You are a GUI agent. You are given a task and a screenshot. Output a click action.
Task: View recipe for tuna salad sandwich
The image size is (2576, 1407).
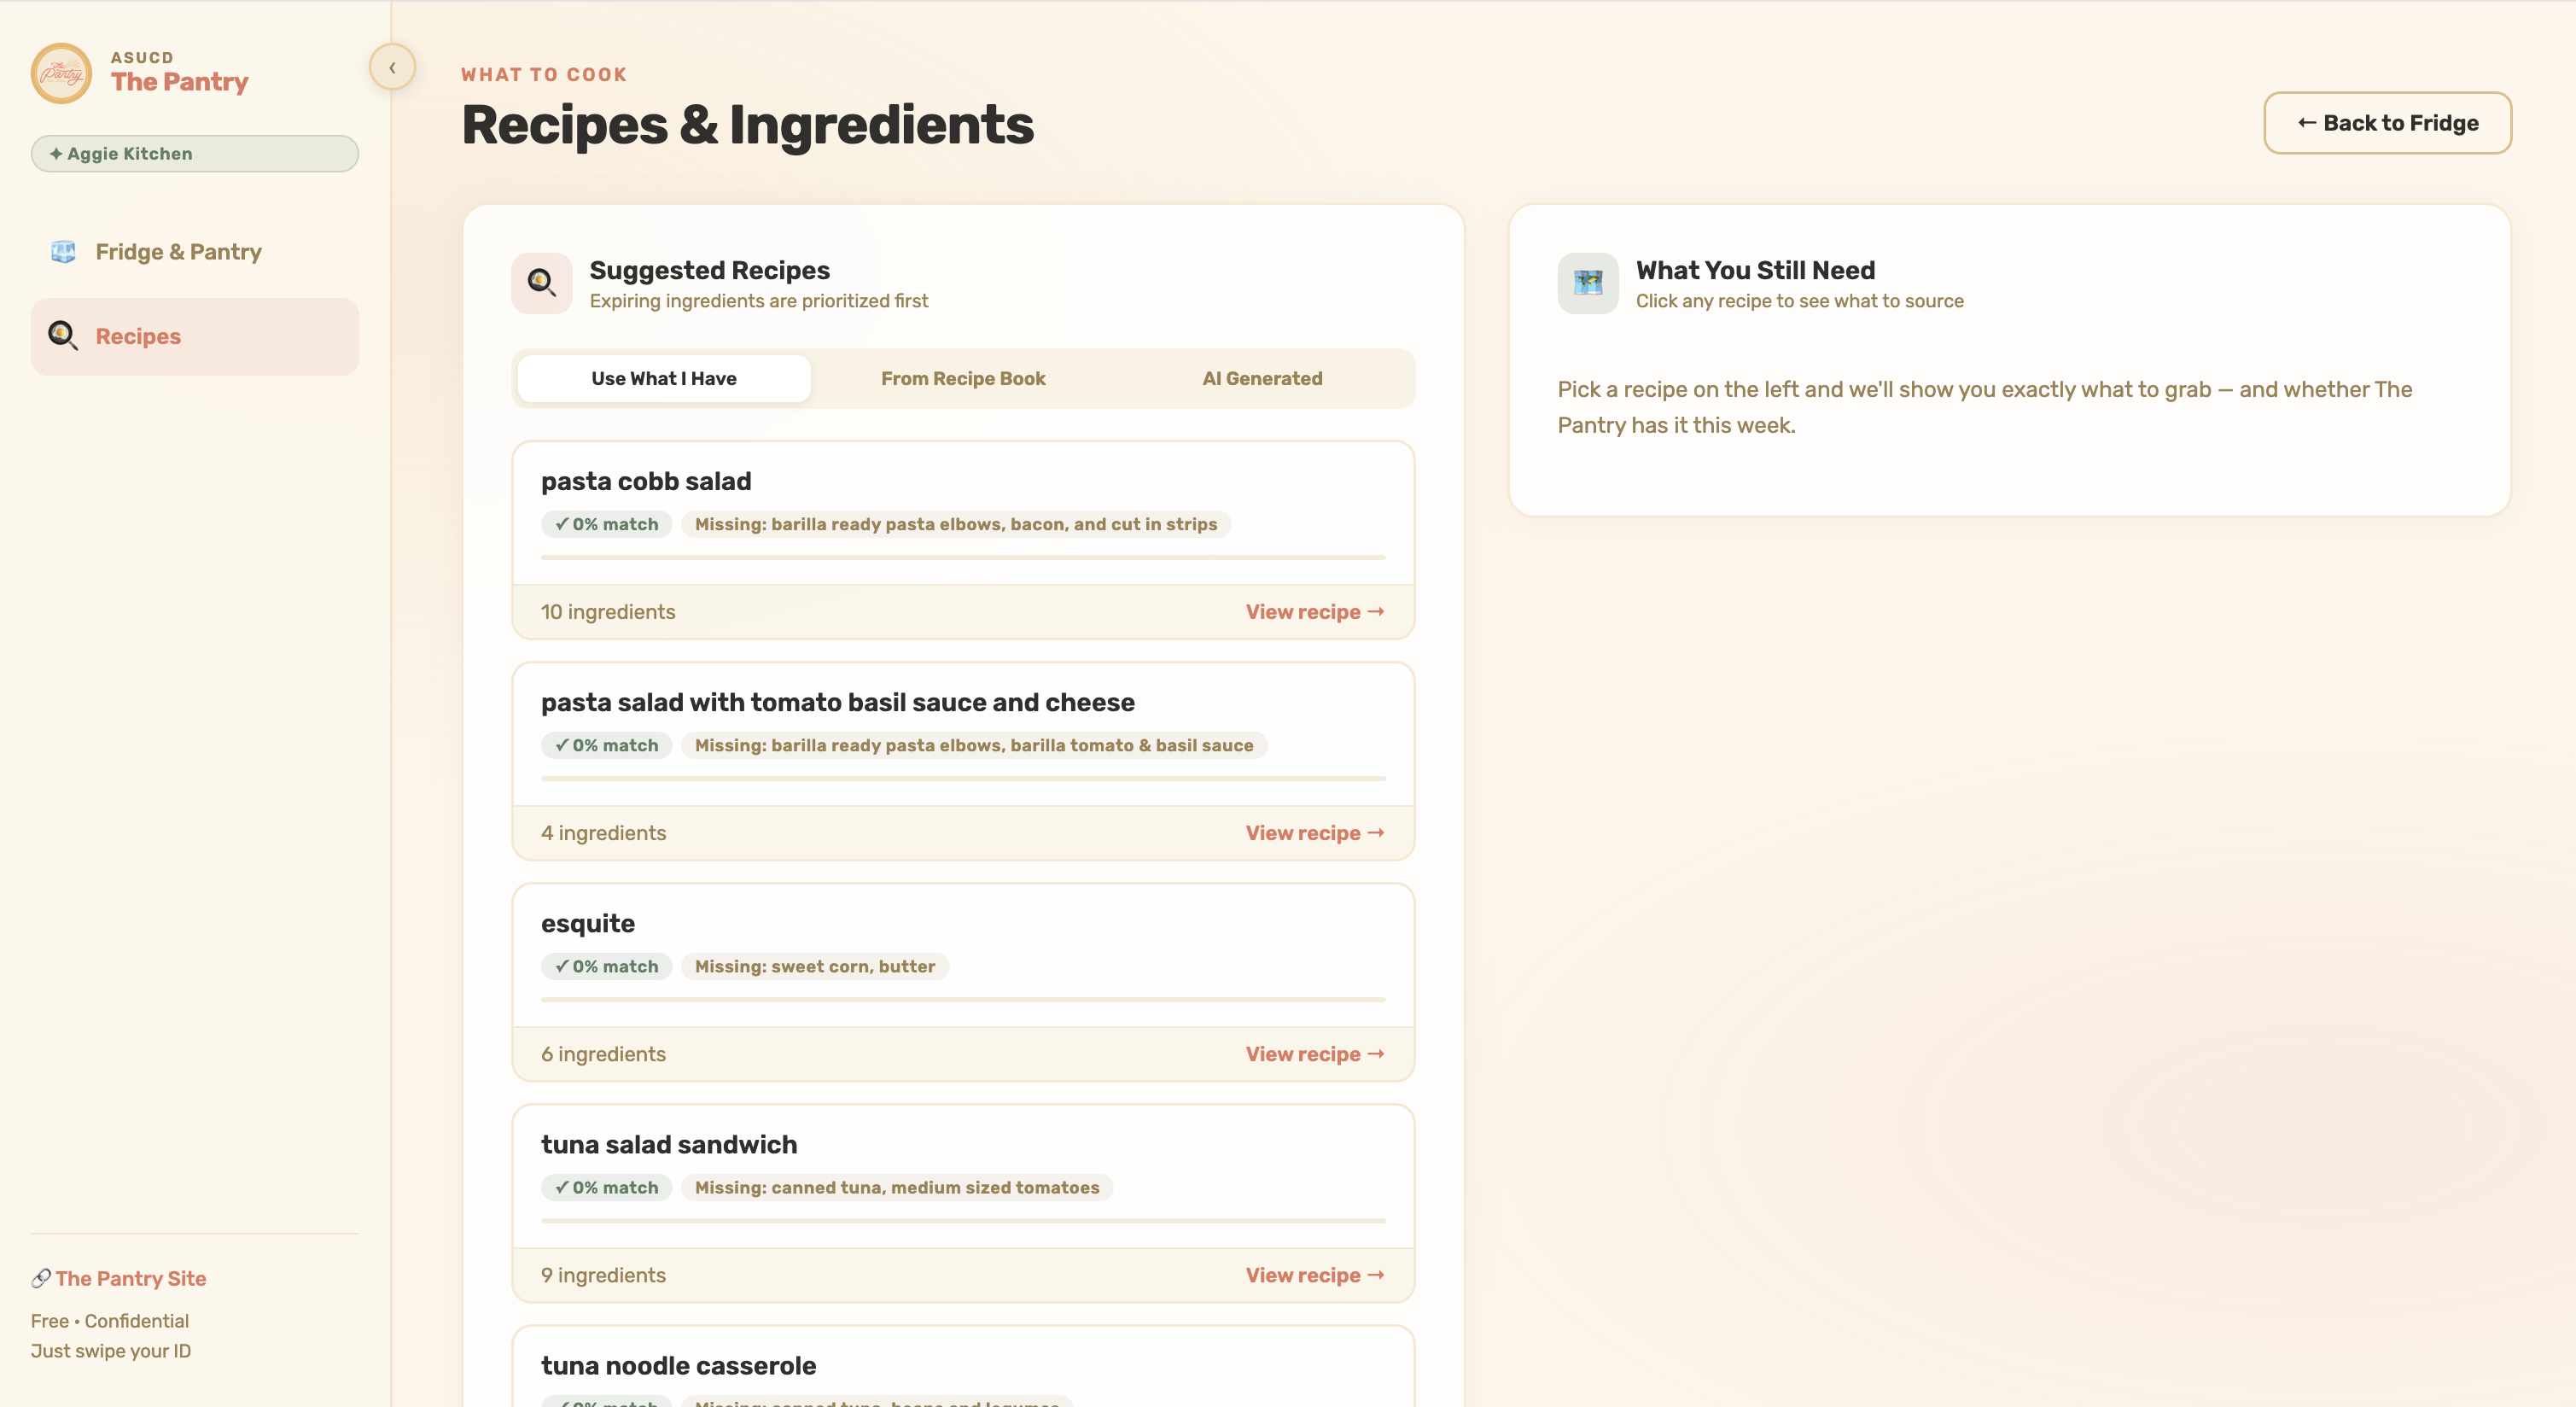coord(1315,1275)
